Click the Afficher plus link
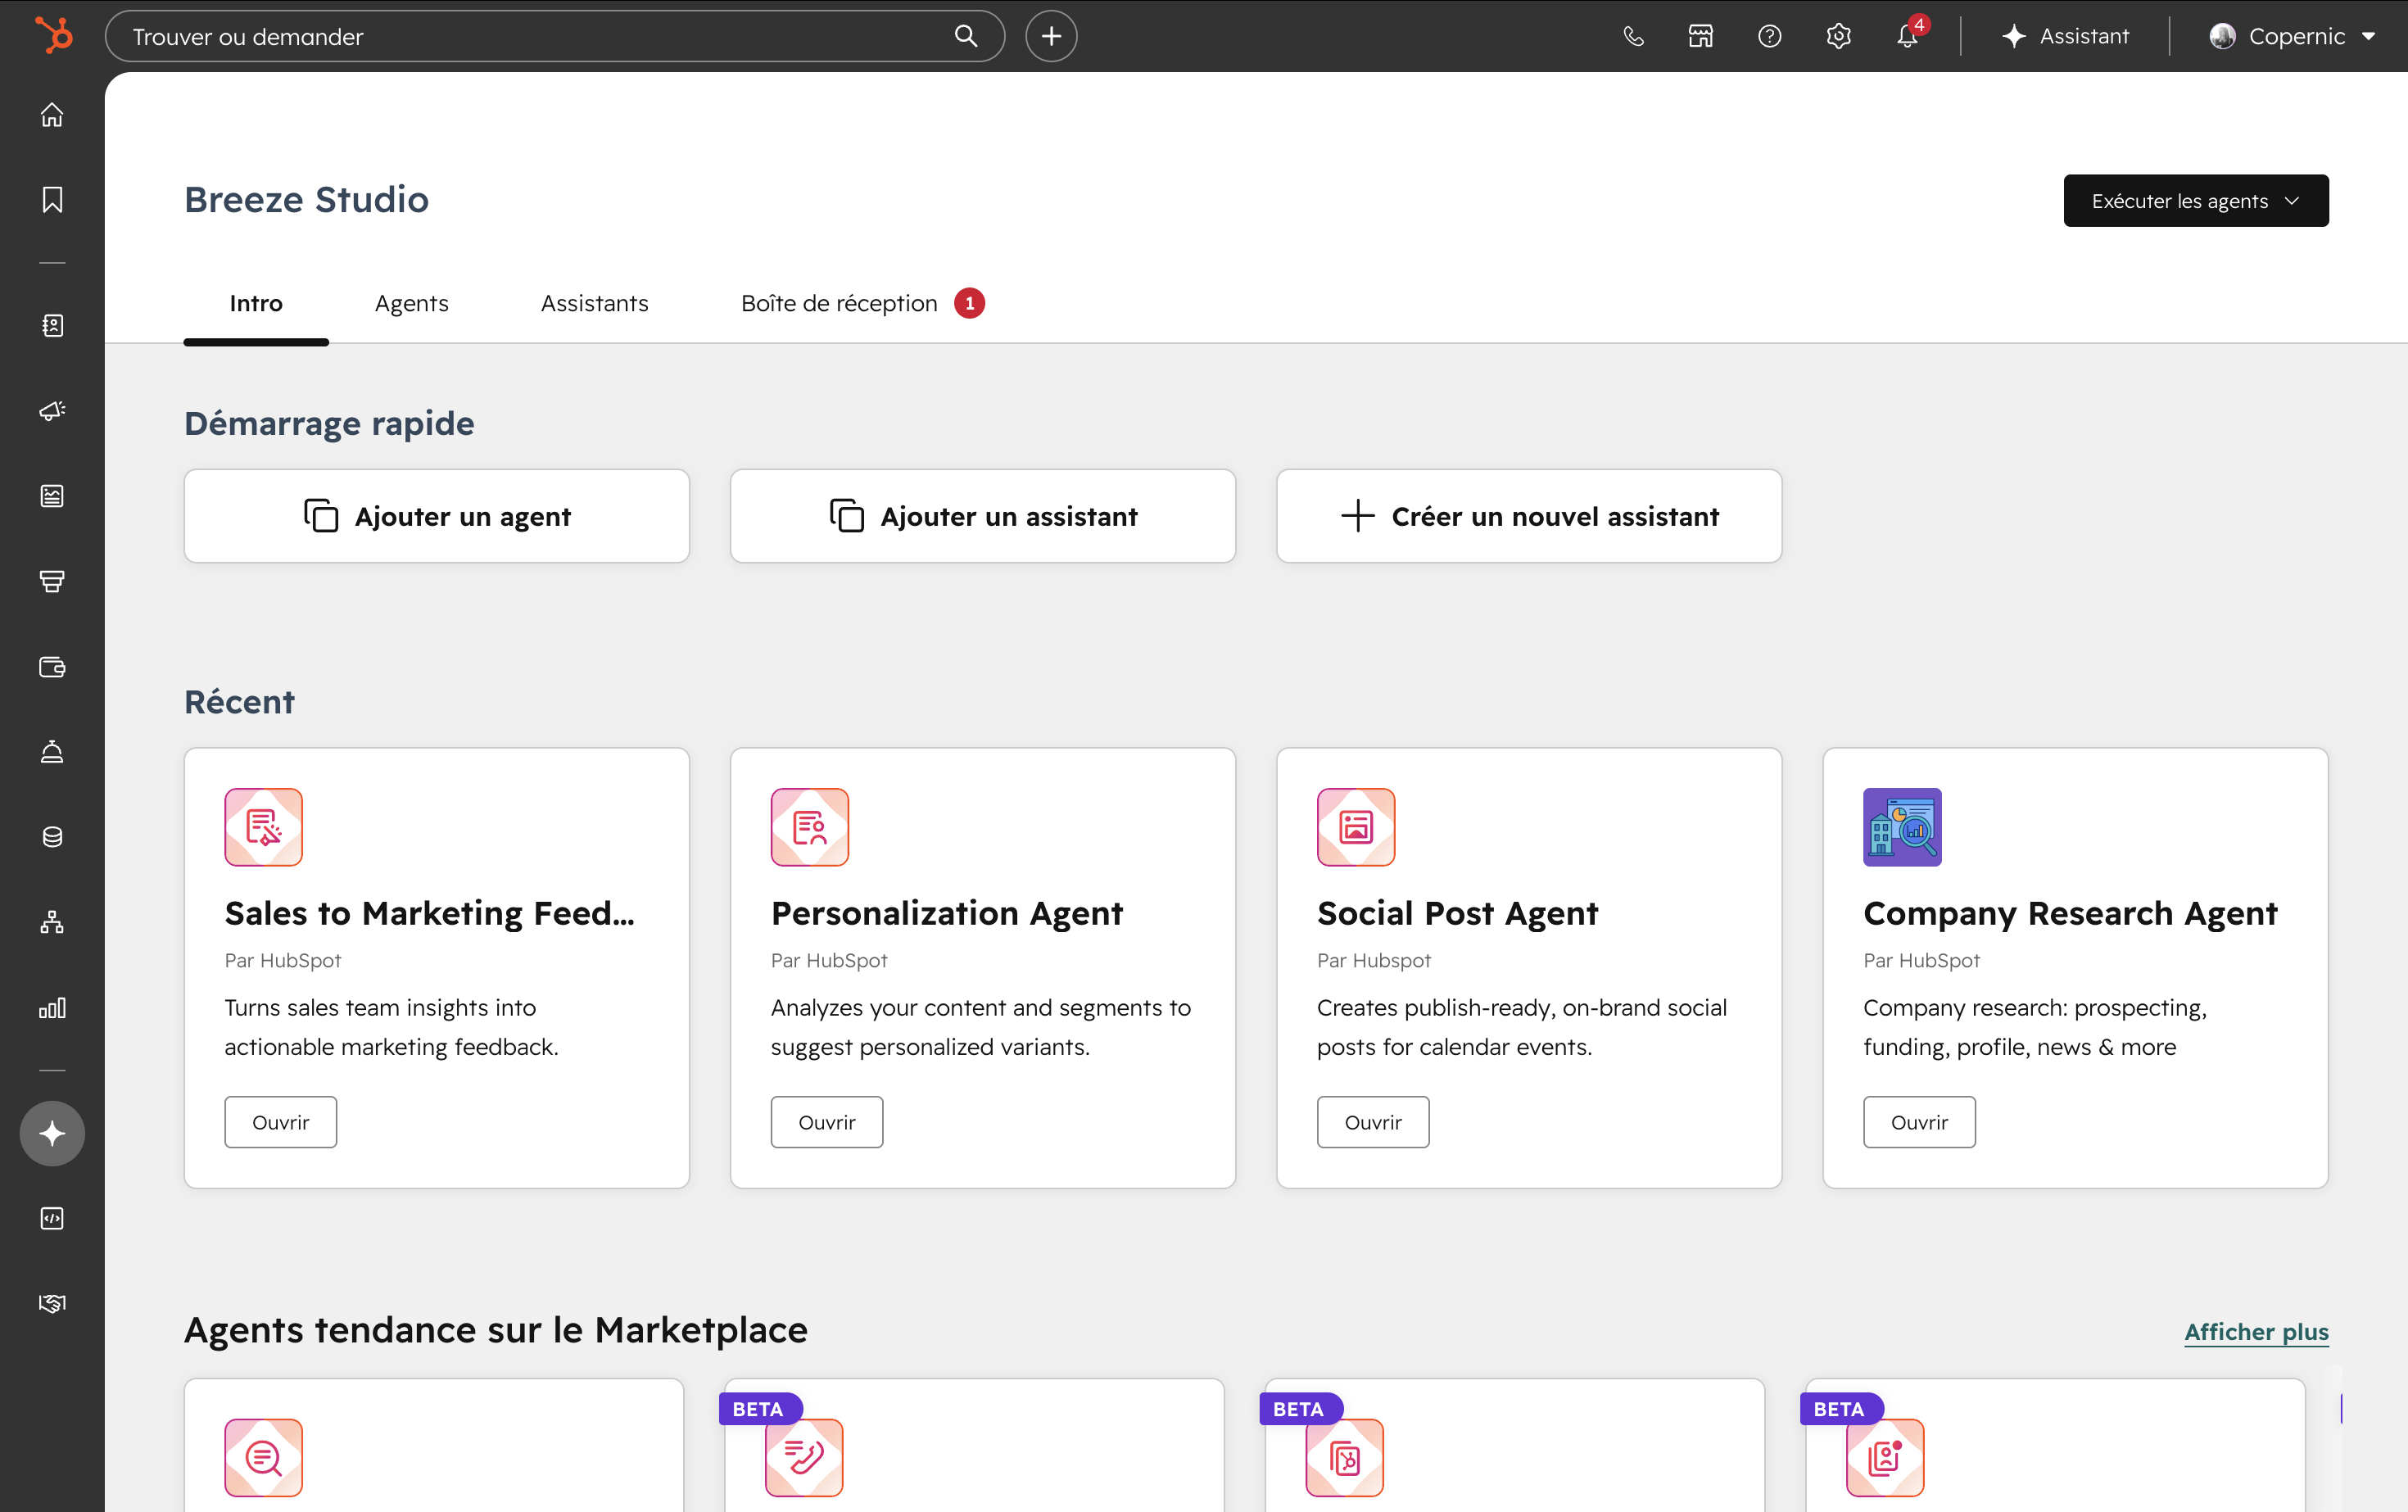Image resolution: width=2408 pixels, height=1512 pixels. click(2256, 1332)
